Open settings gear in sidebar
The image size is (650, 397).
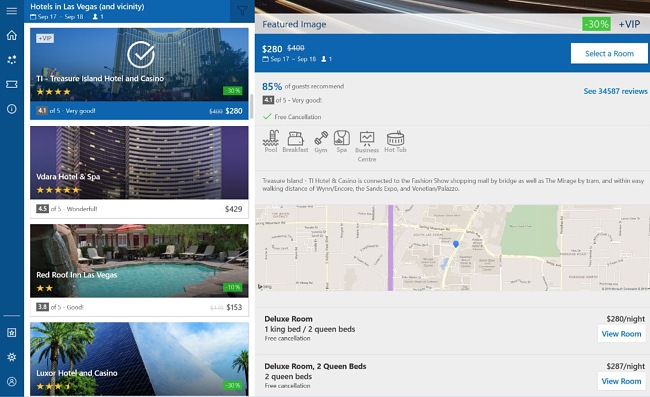pos(12,357)
